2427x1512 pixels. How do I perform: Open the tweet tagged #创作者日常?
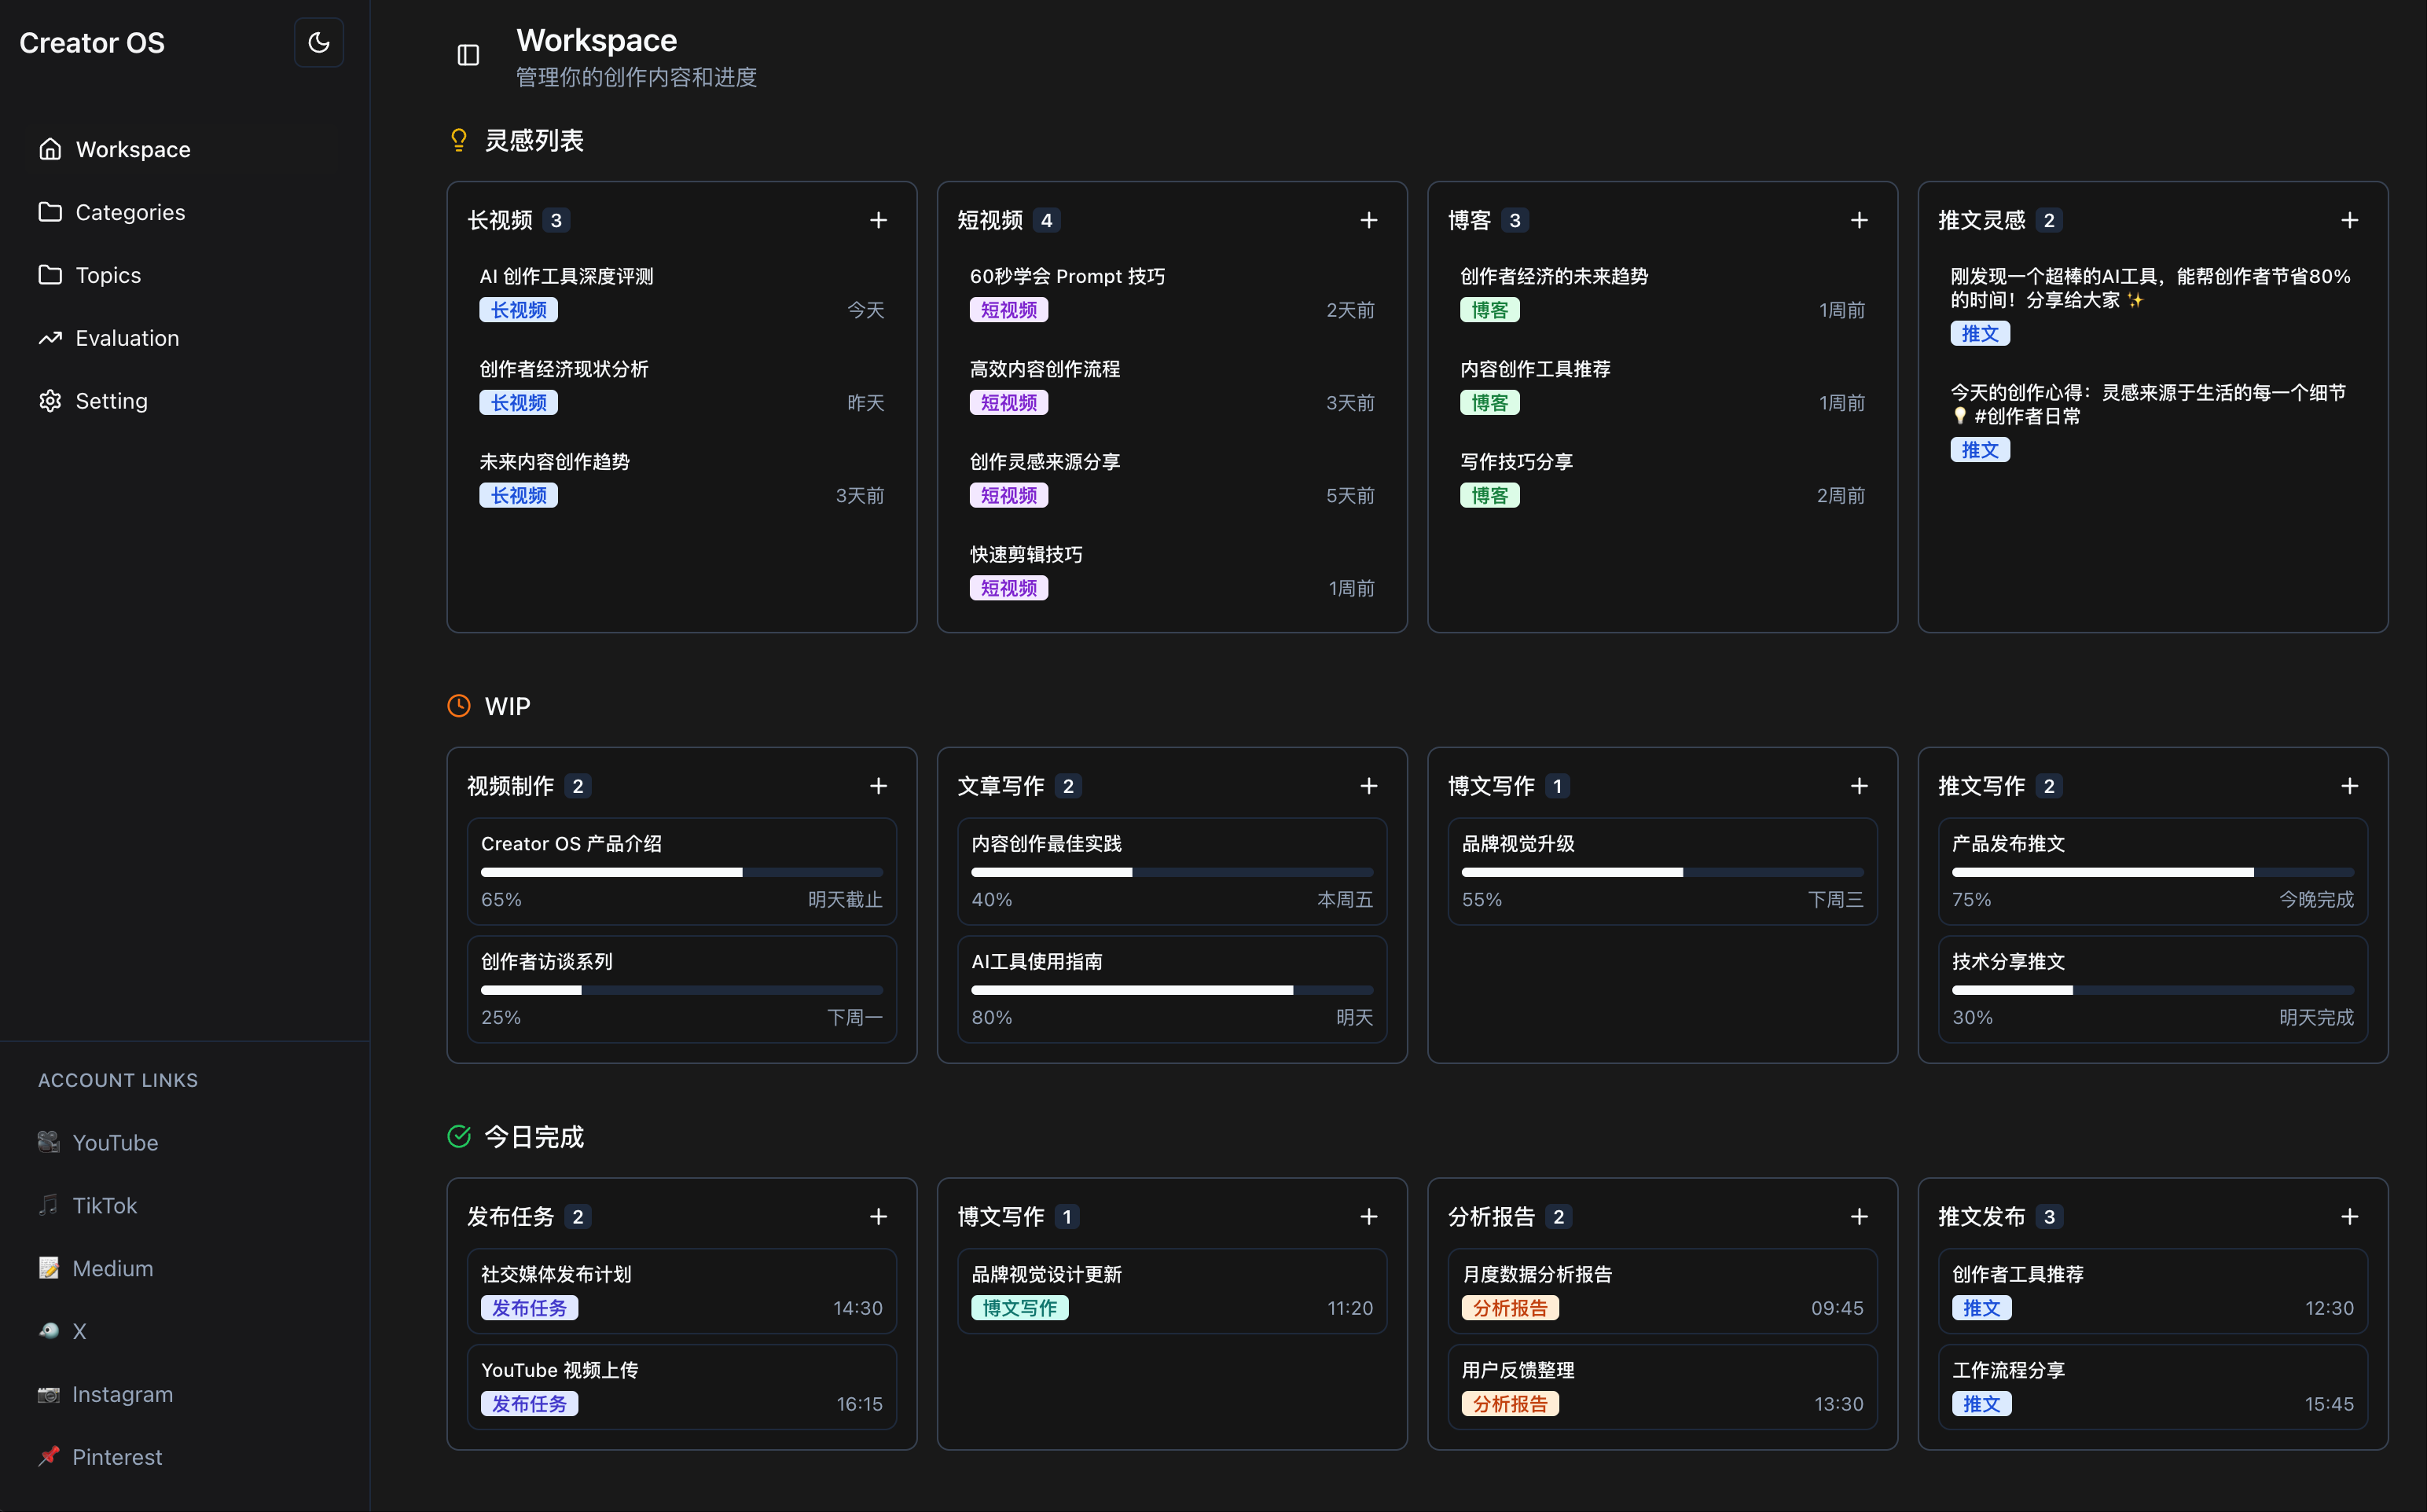(x=2153, y=420)
